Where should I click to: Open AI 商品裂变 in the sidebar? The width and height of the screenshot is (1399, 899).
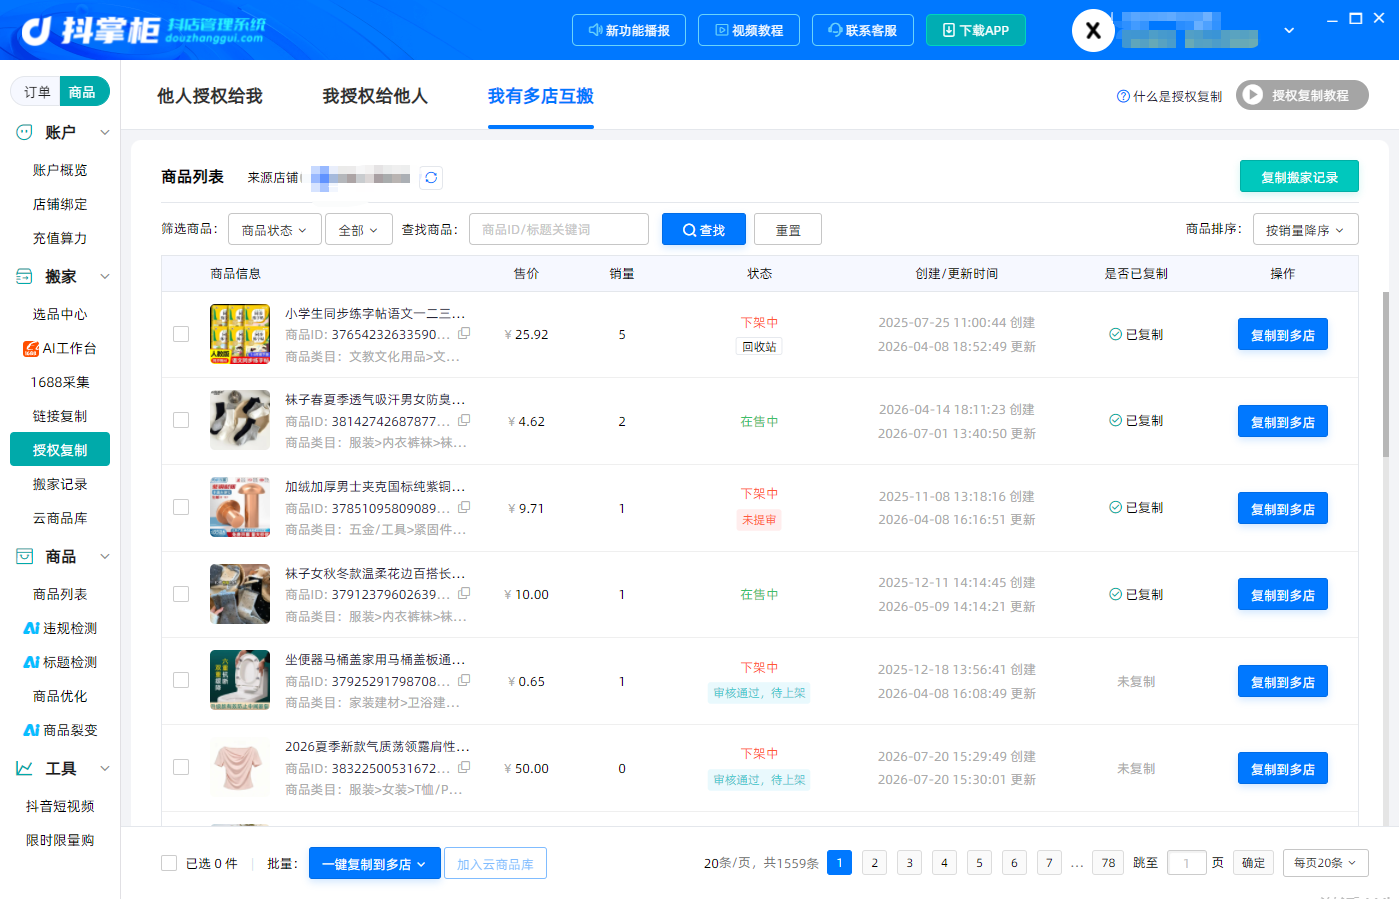pyautogui.click(x=60, y=730)
